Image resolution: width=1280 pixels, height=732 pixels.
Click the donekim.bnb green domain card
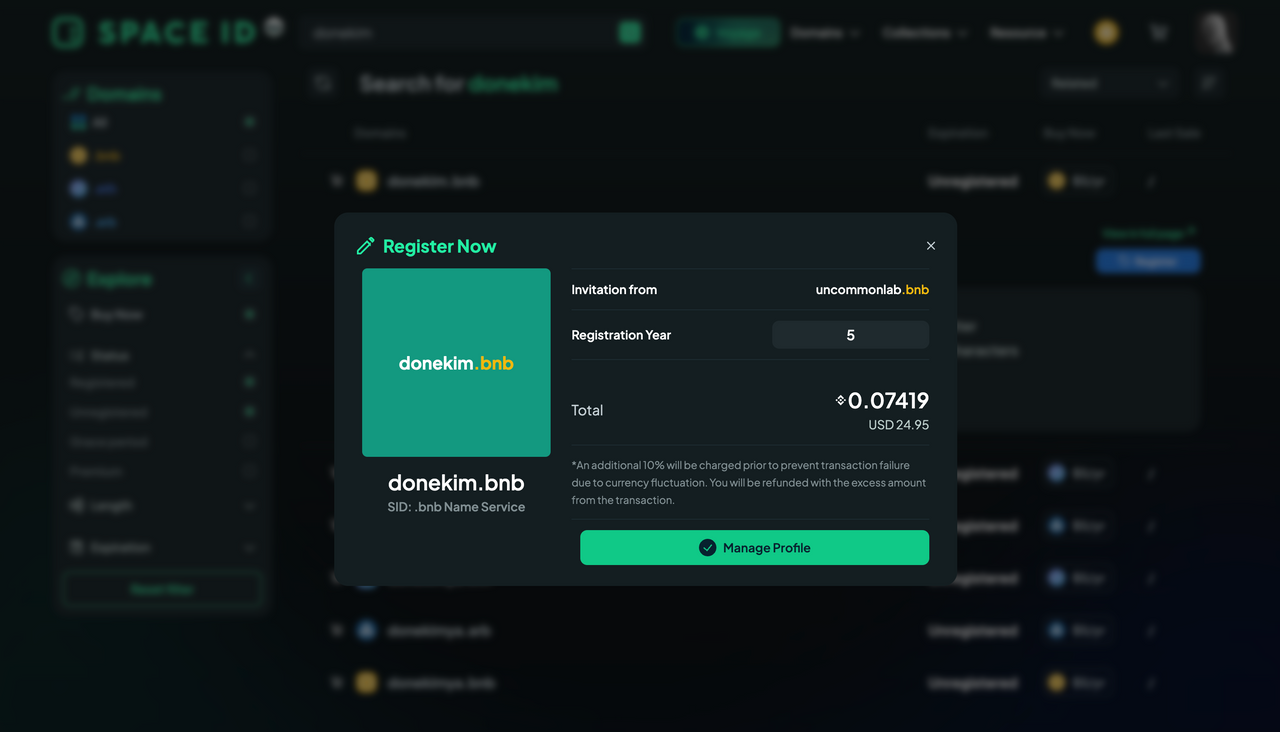(x=456, y=362)
